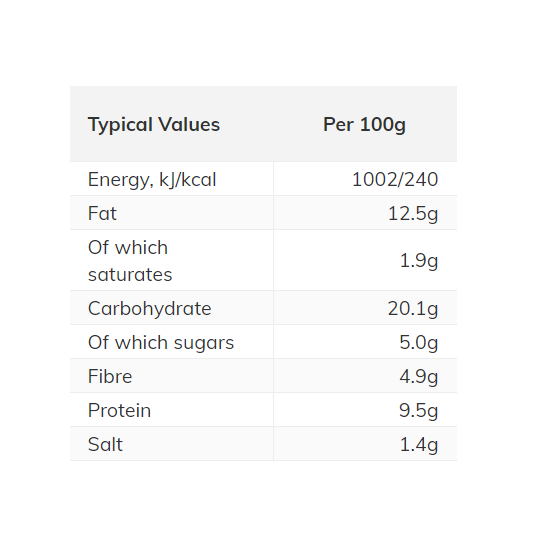Click the 20.1g carbohydrate value
Viewport: 560px width, 560px height.
(413, 309)
